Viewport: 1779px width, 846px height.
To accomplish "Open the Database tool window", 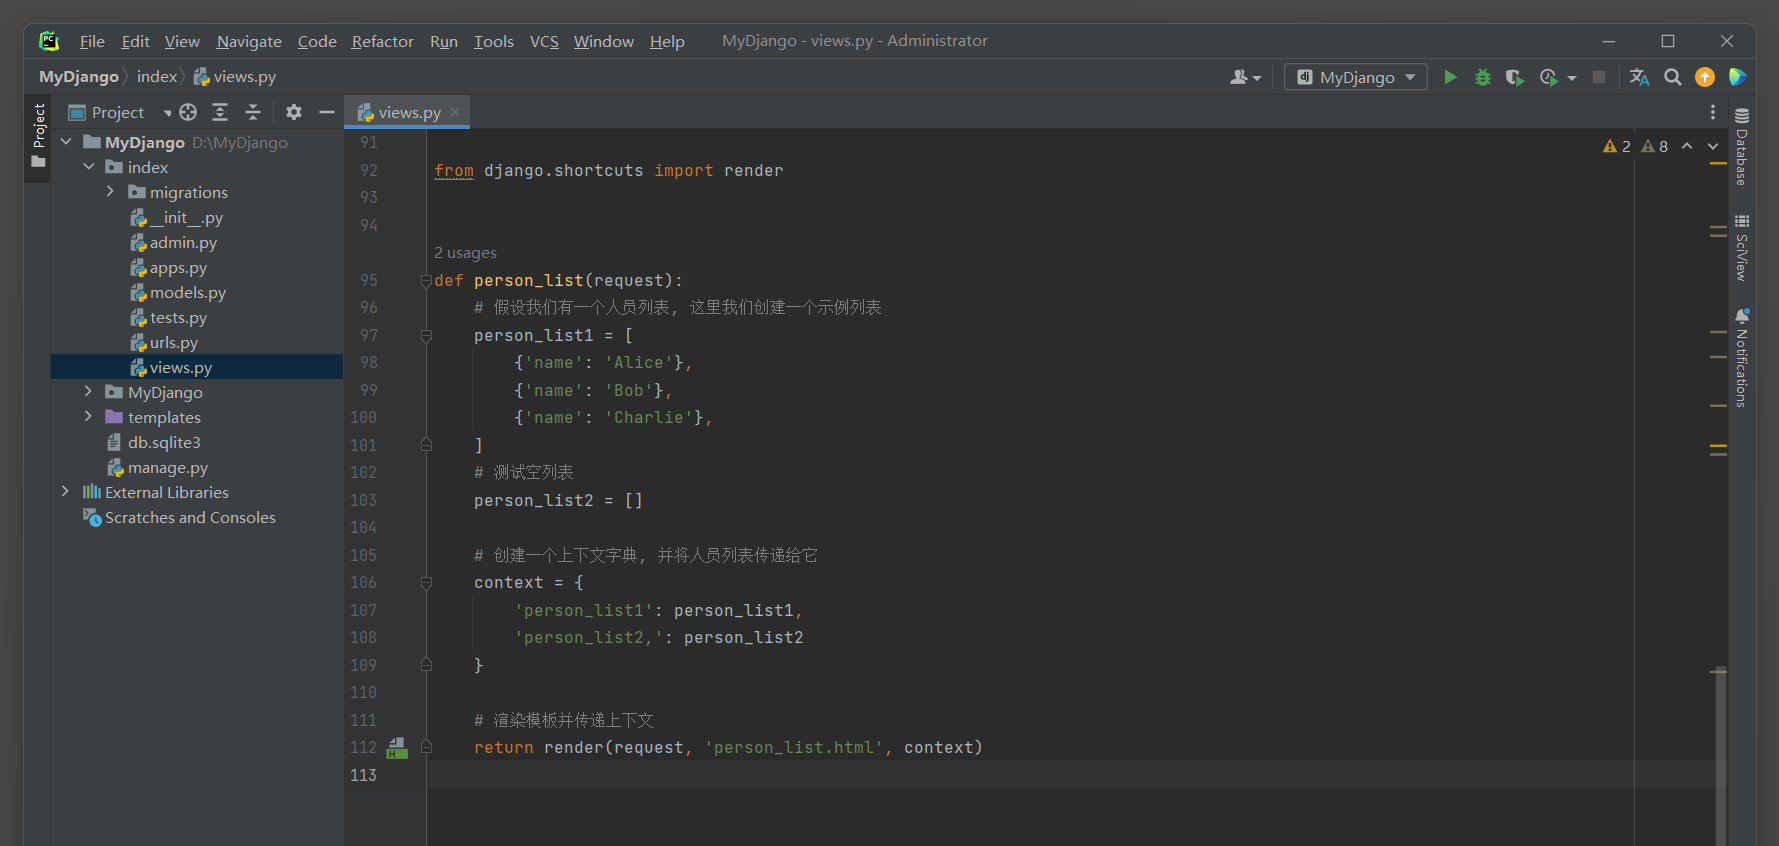I will coord(1742,146).
